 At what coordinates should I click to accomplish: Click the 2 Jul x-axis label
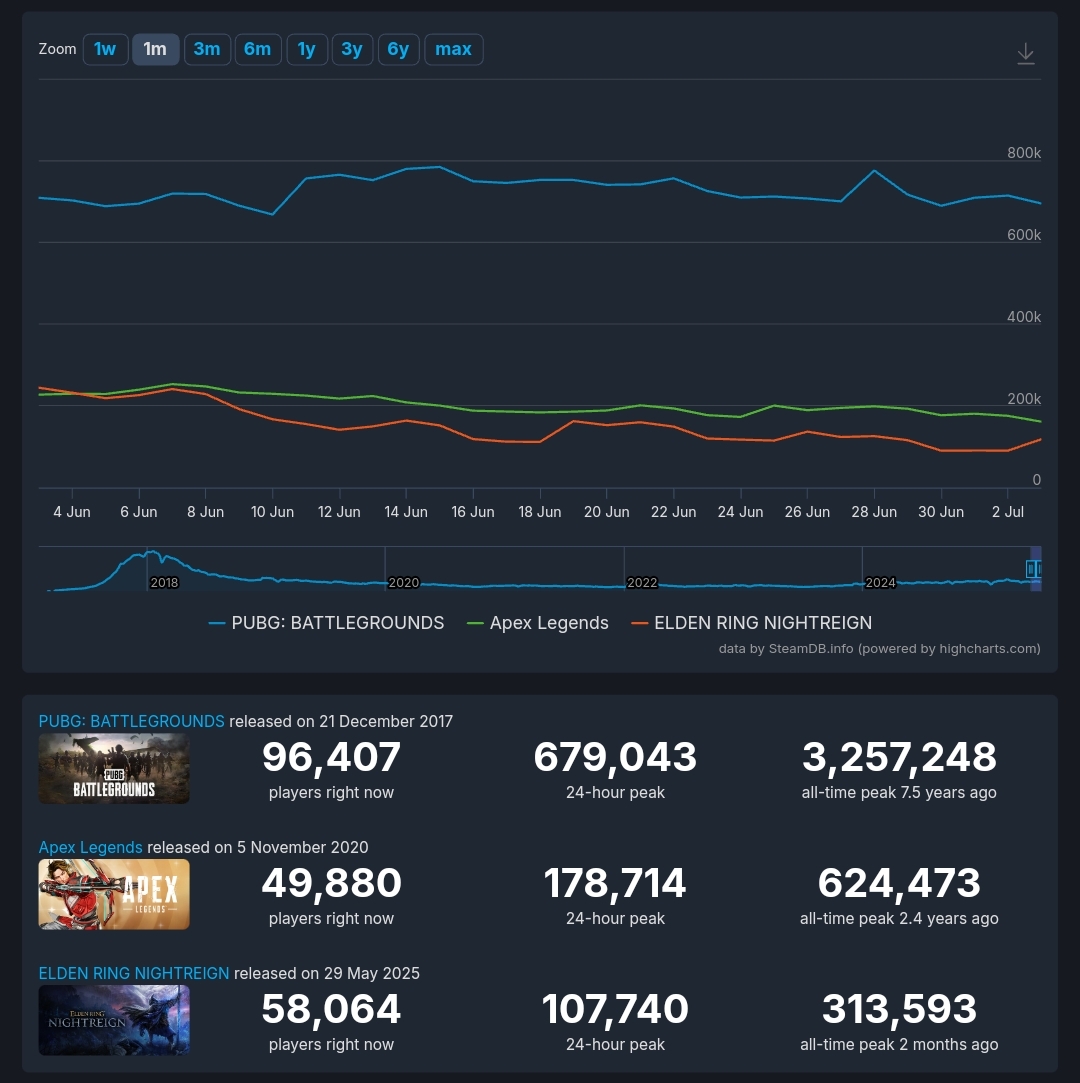tap(1007, 512)
